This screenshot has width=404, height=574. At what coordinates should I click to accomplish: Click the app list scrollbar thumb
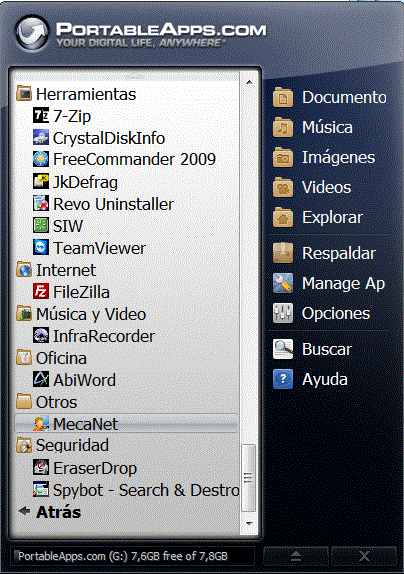tap(249, 478)
